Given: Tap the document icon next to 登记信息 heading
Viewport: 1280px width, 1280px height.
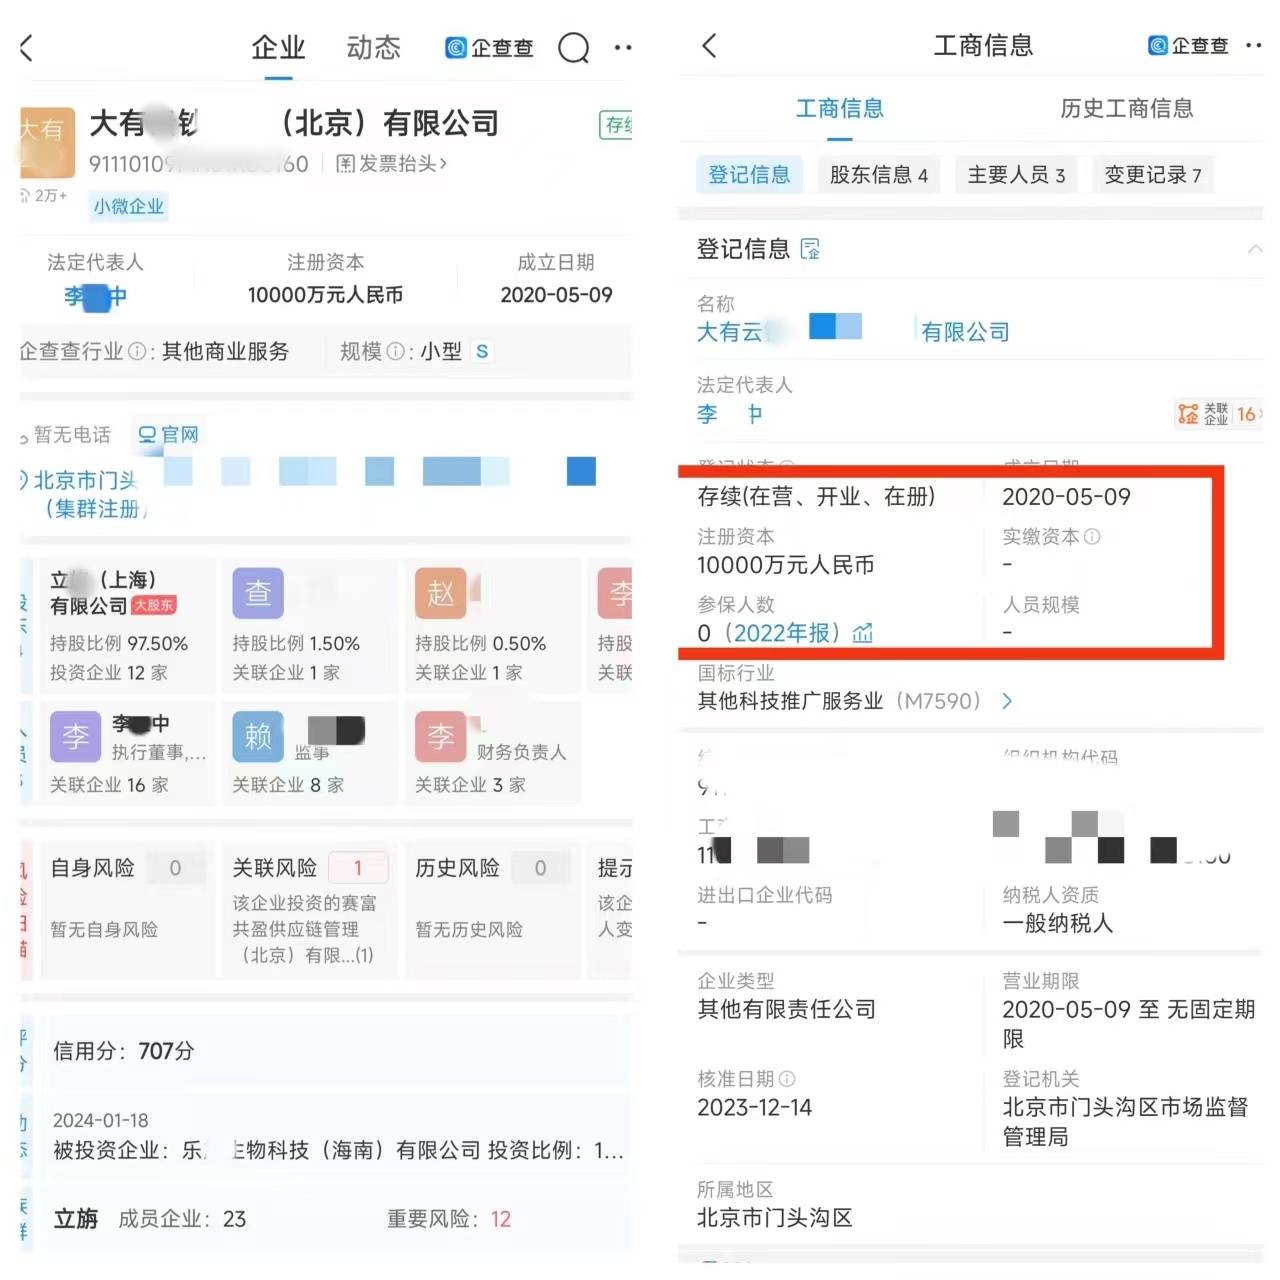Looking at the screenshot, I should 811,249.
